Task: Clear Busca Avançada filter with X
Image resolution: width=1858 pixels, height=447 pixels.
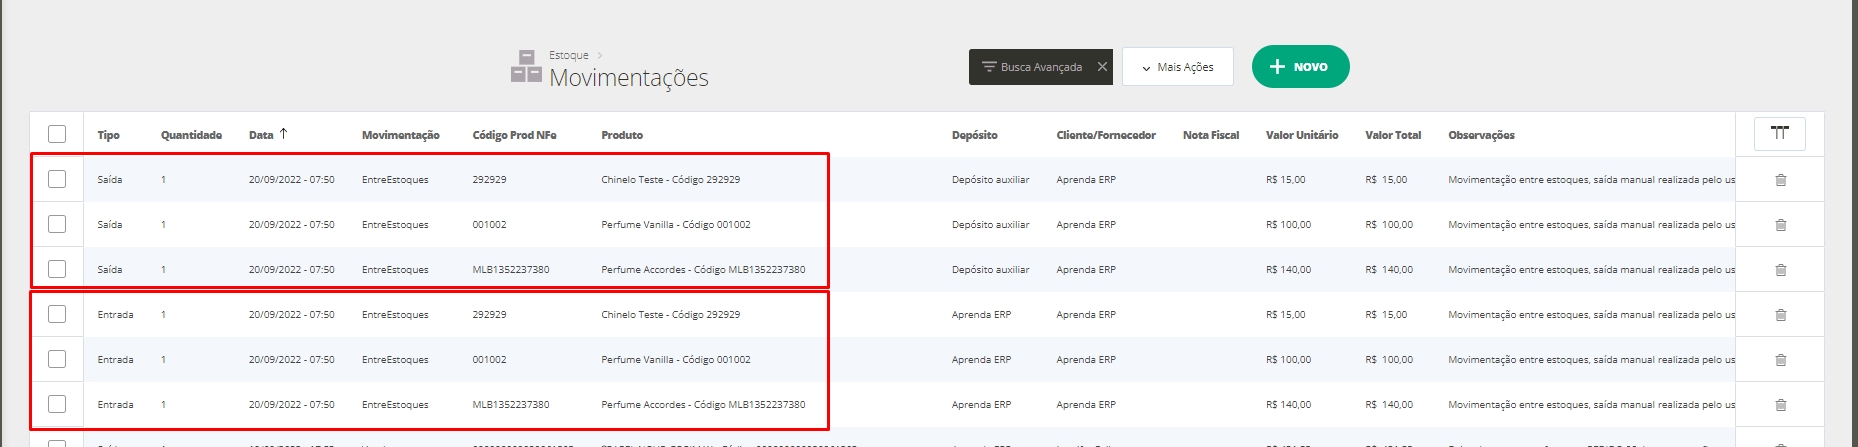Action: tap(1102, 67)
